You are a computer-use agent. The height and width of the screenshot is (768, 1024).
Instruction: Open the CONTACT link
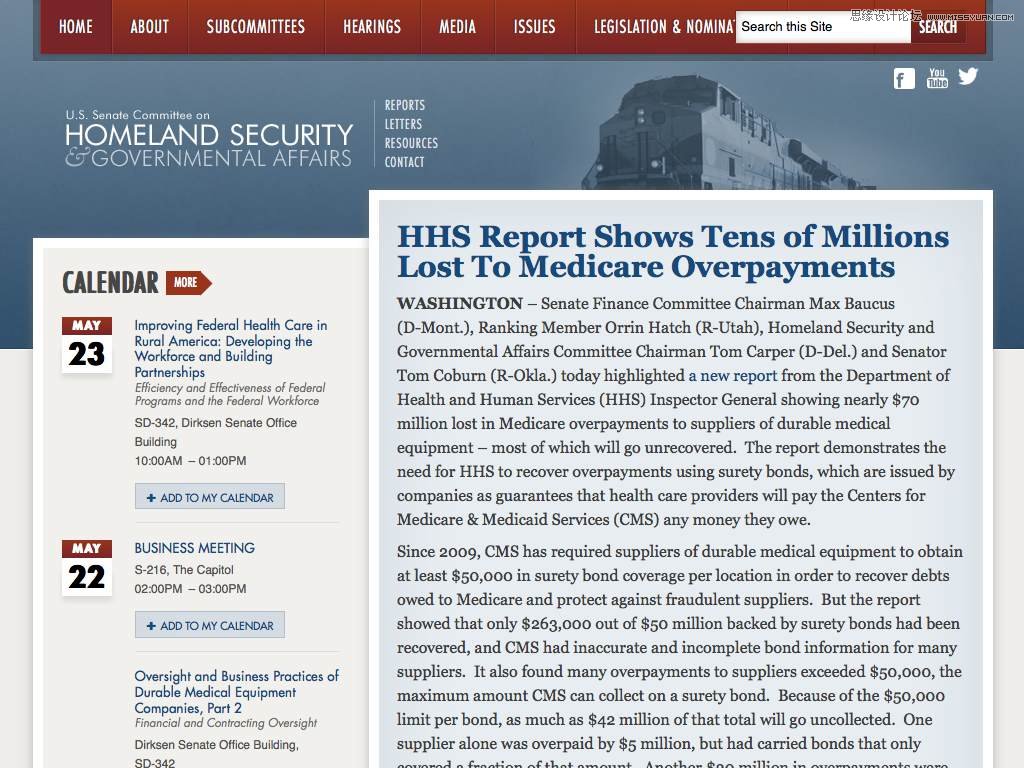point(404,162)
